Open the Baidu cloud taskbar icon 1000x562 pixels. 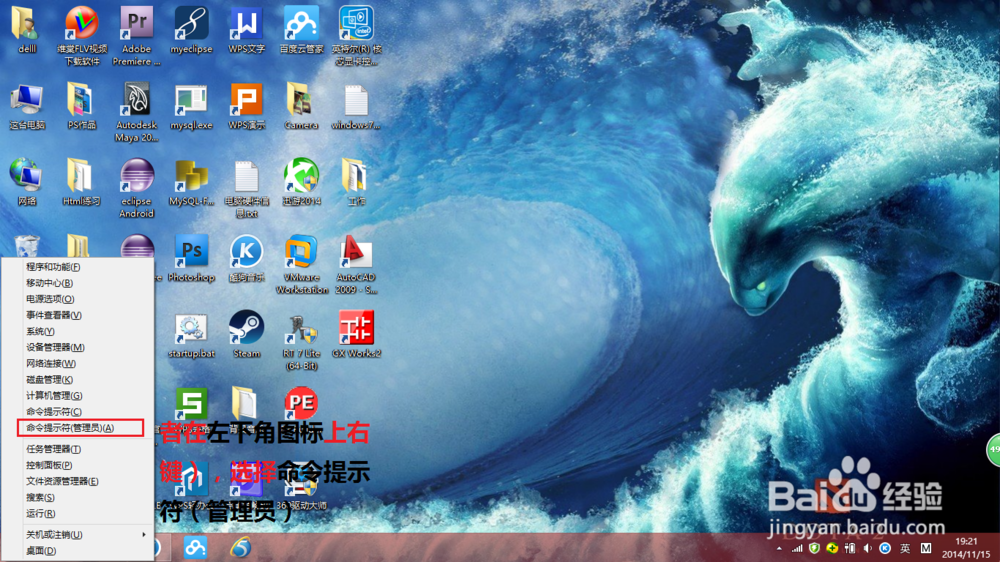(195, 548)
